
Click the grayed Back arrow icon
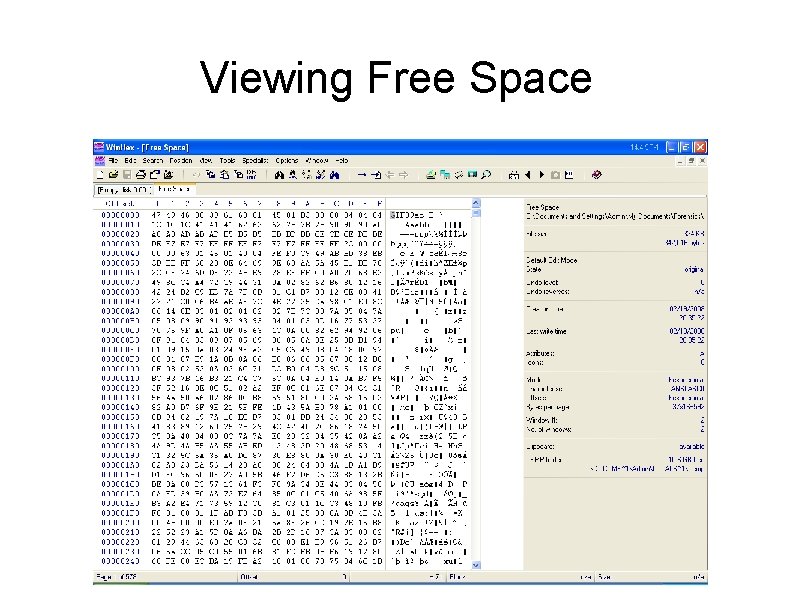tap(389, 175)
